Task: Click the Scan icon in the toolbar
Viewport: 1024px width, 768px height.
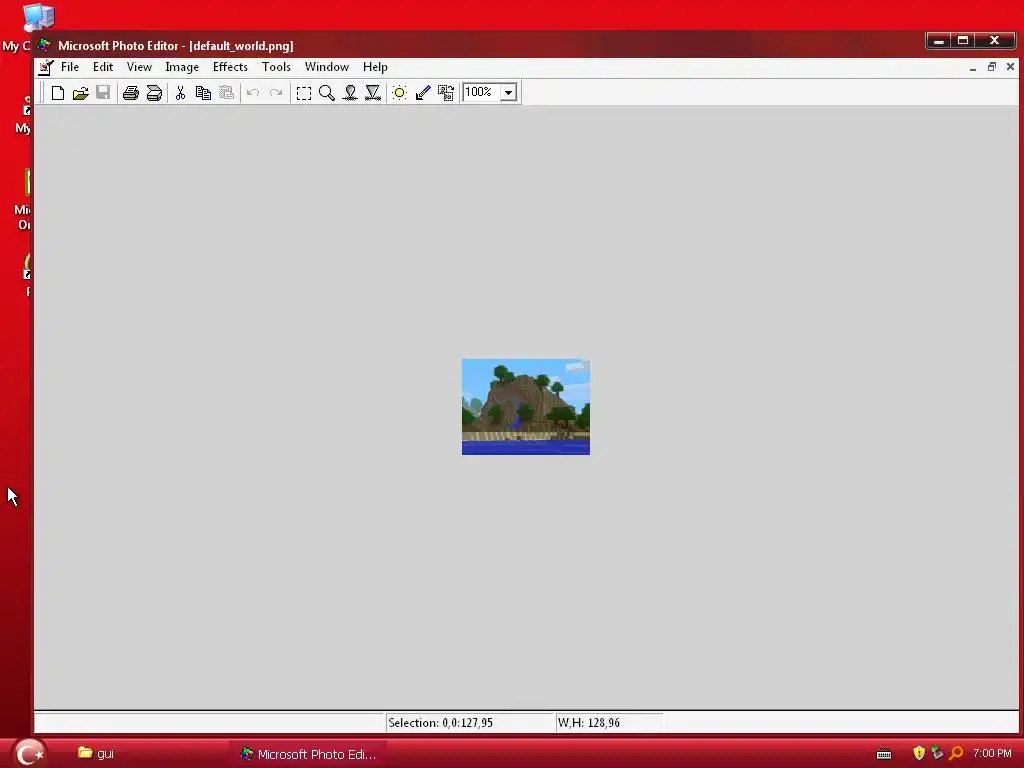Action: (x=154, y=93)
